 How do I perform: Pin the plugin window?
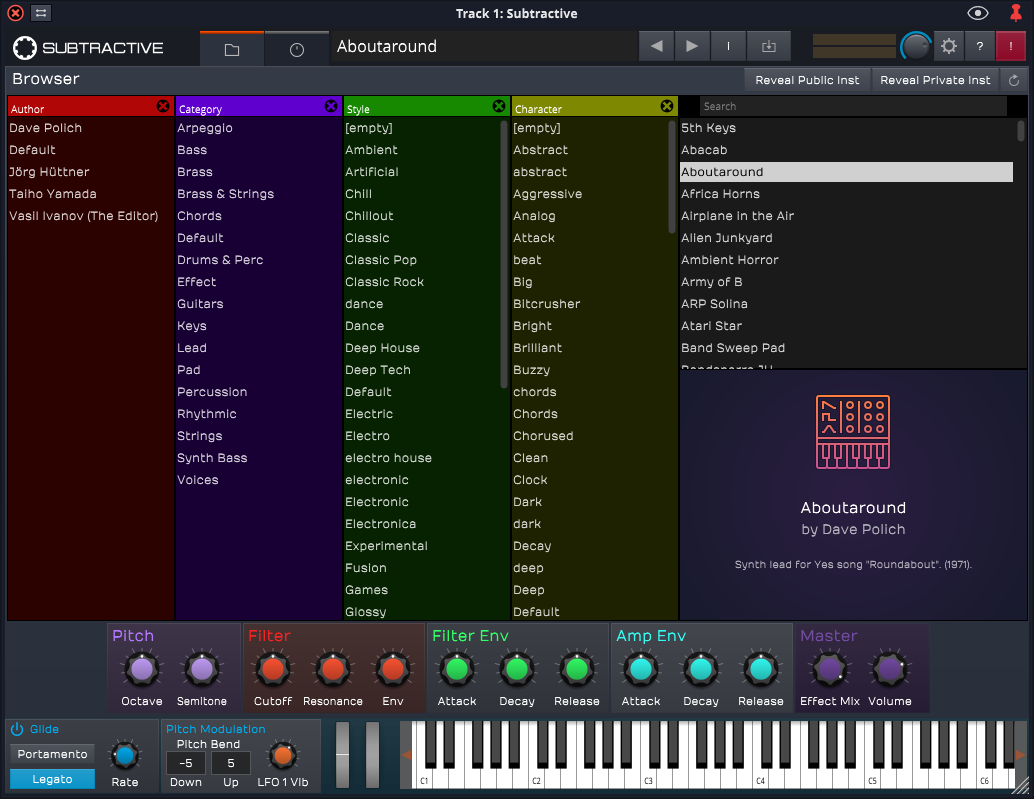(x=1016, y=13)
